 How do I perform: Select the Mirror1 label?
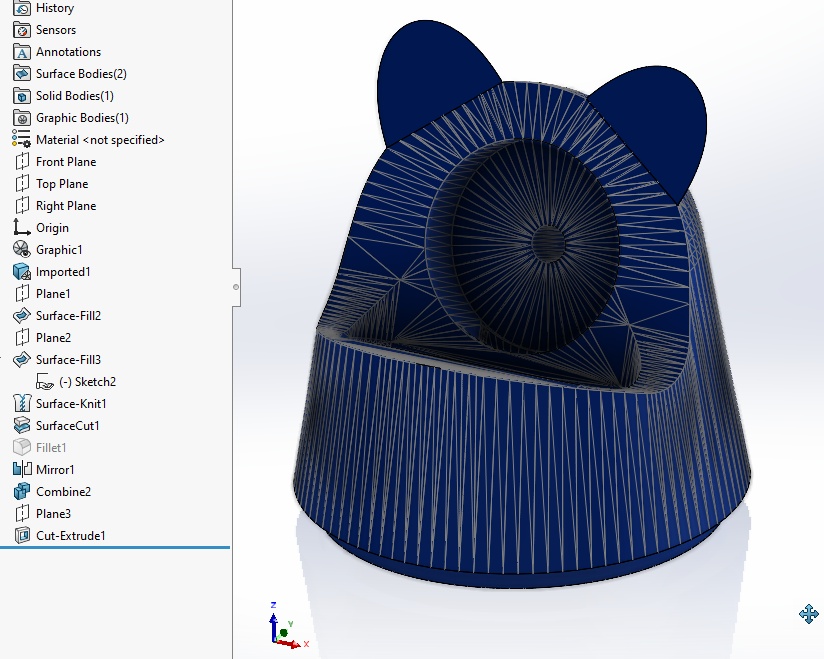(x=55, y=470)
